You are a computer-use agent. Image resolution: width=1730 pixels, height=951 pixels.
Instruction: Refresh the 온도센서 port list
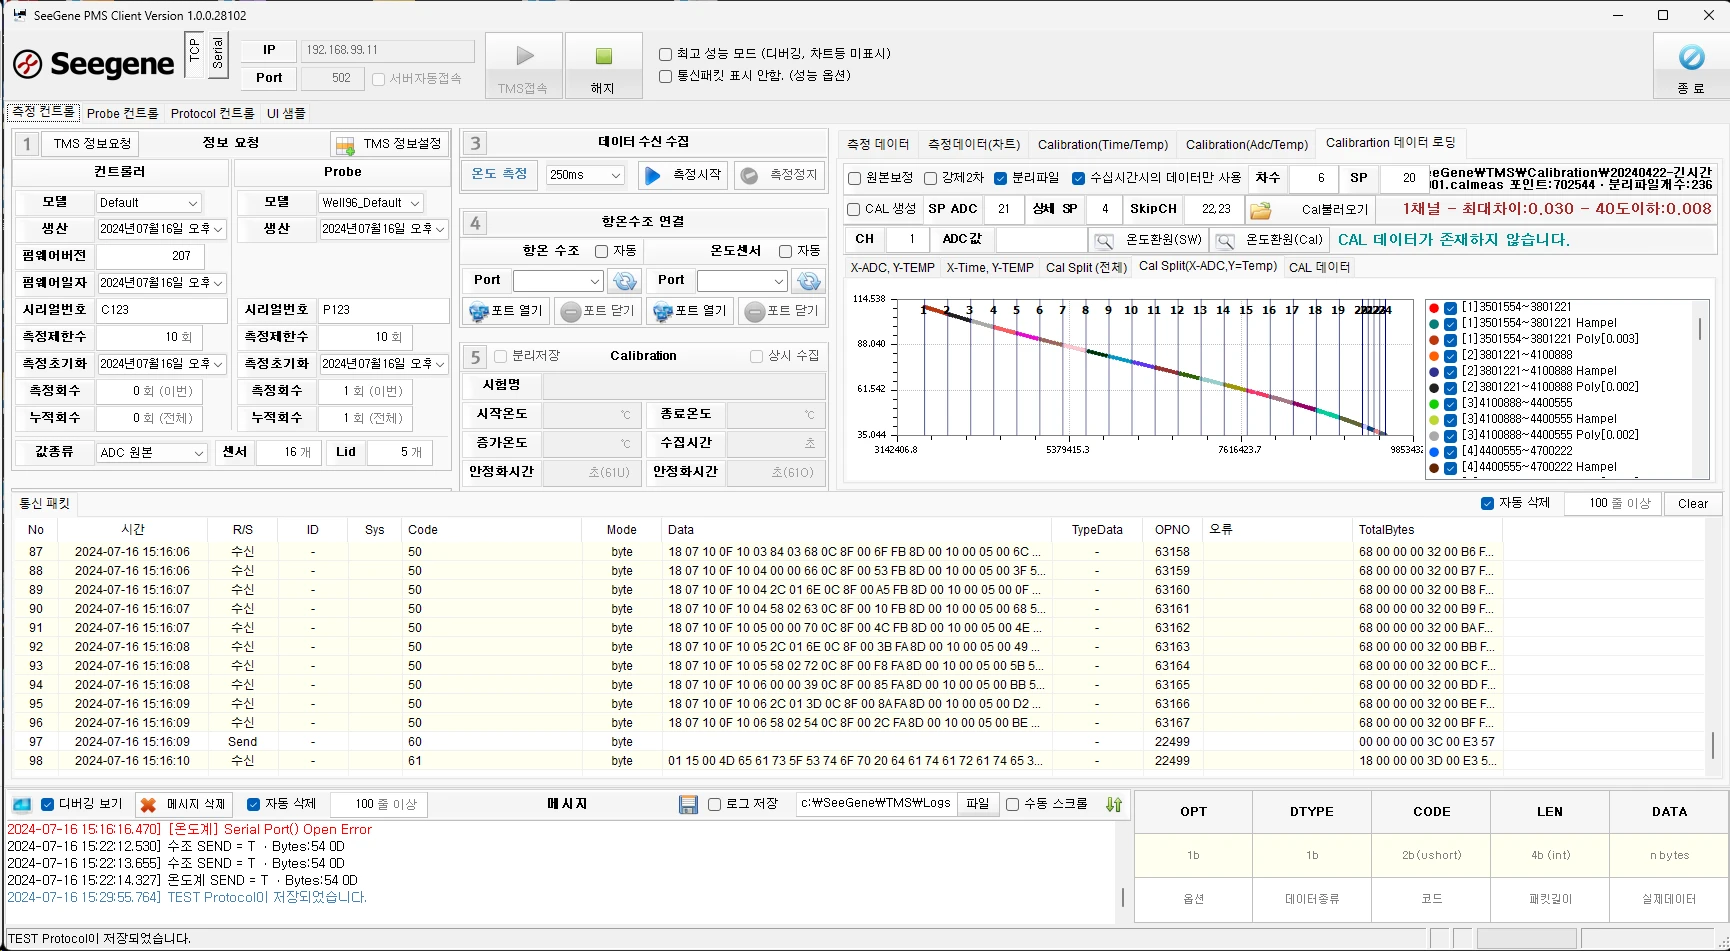pos(808,281)
